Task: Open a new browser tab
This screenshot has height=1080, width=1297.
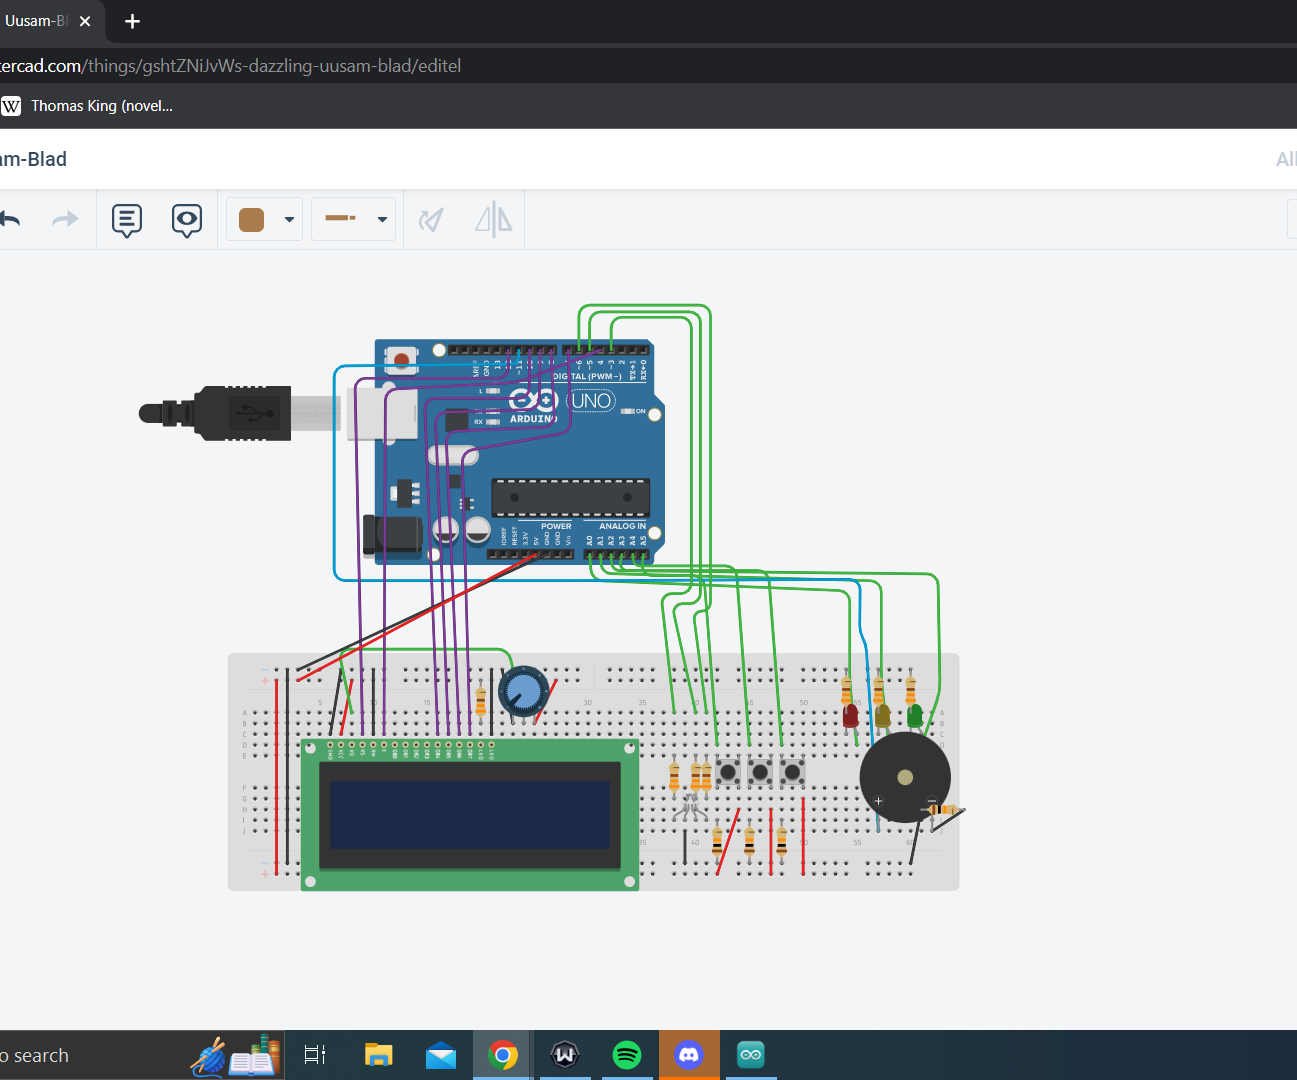Action: pos(132,21)
